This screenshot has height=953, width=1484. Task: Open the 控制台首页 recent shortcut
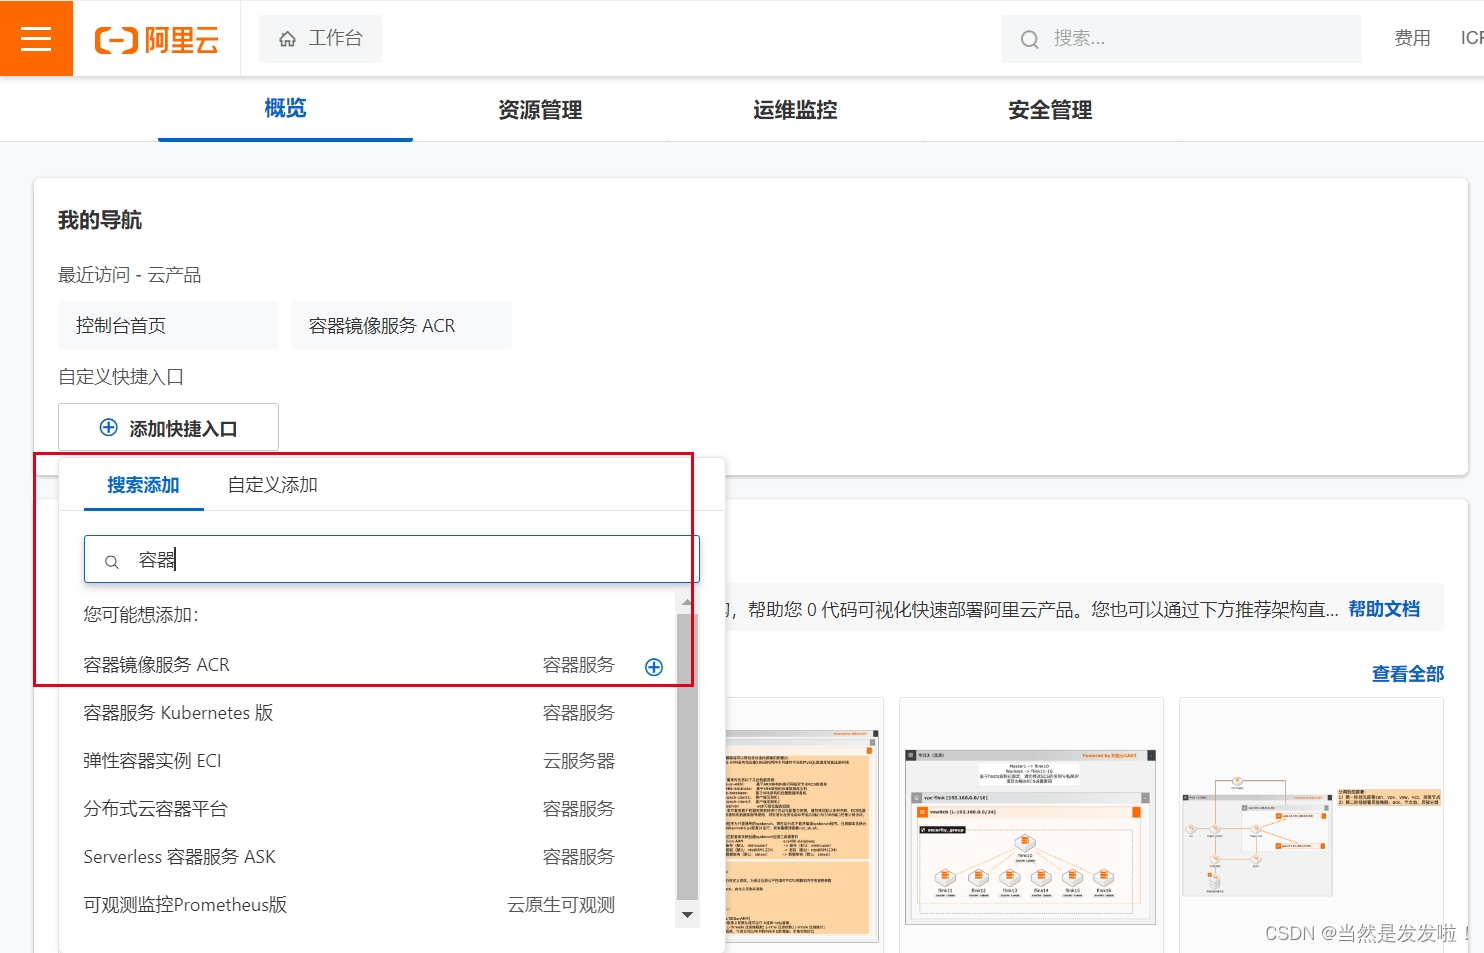click(168, 325)
